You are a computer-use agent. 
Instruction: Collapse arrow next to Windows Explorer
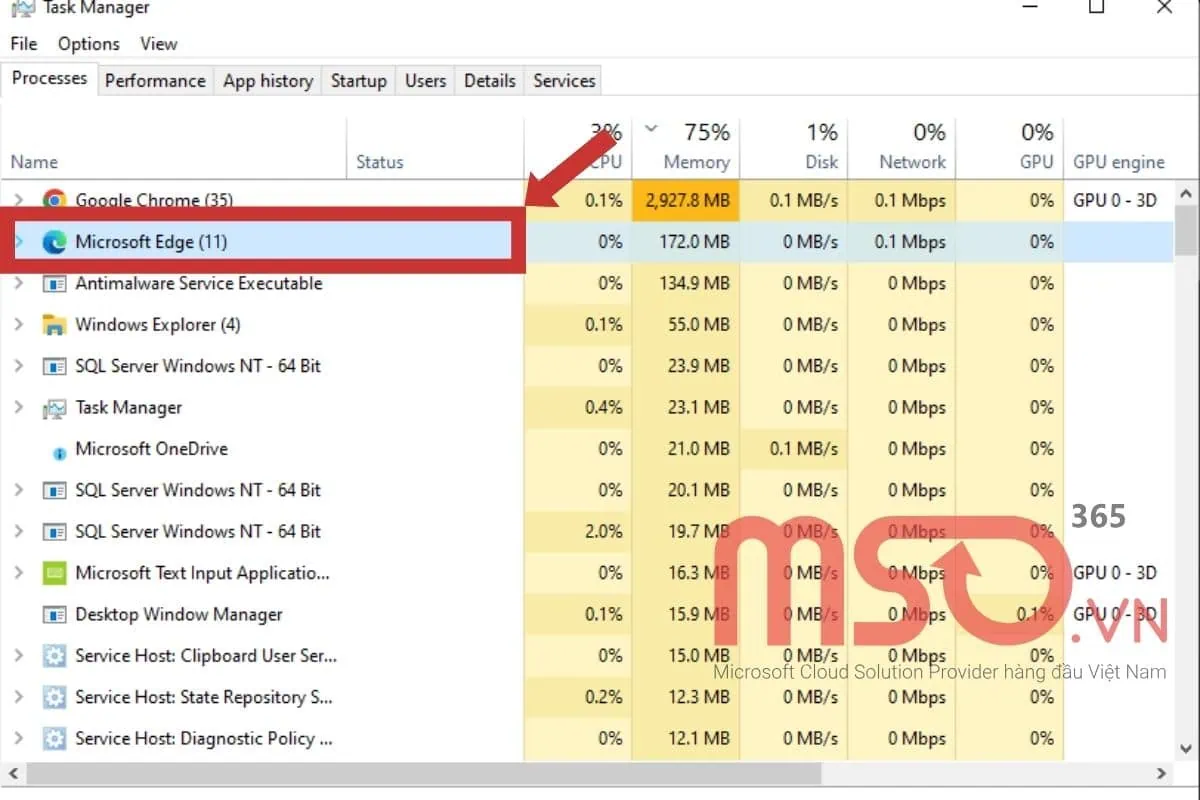[18, 324]
